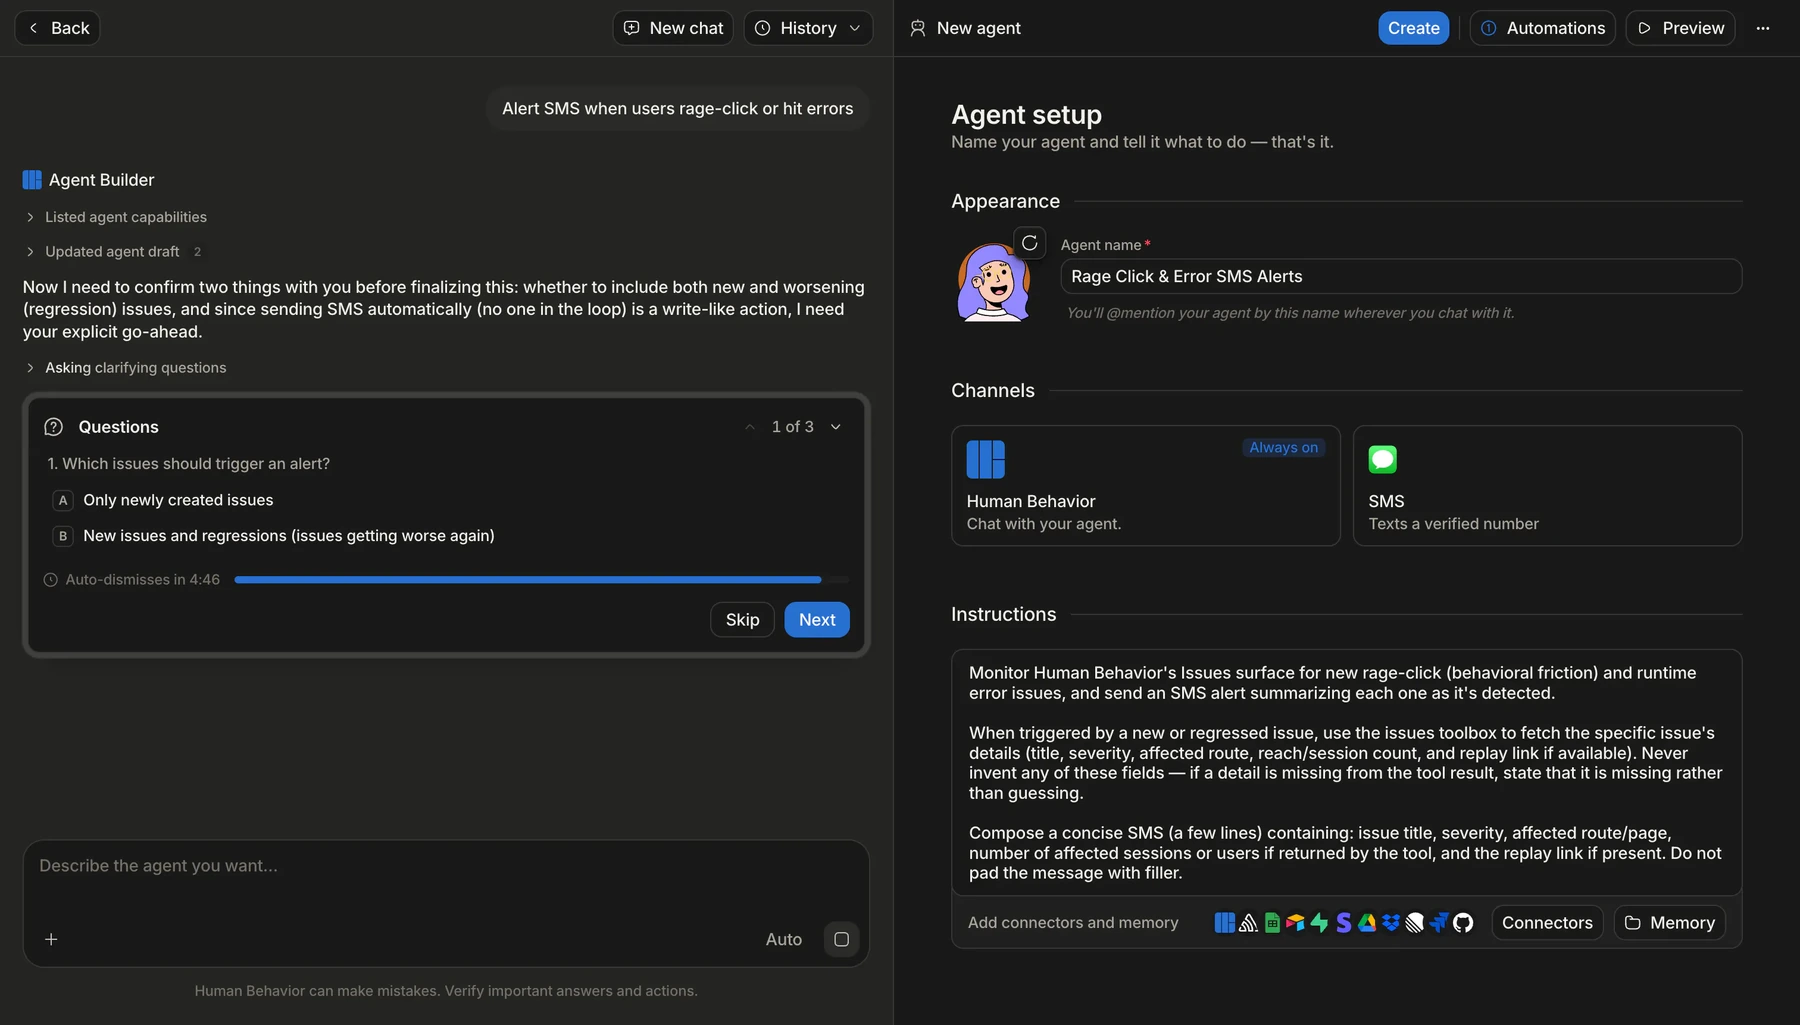Screen dimensions: 1800x1025
Task: Click the plus attachment icon in chat box
Action: click(x=51, y=939)
